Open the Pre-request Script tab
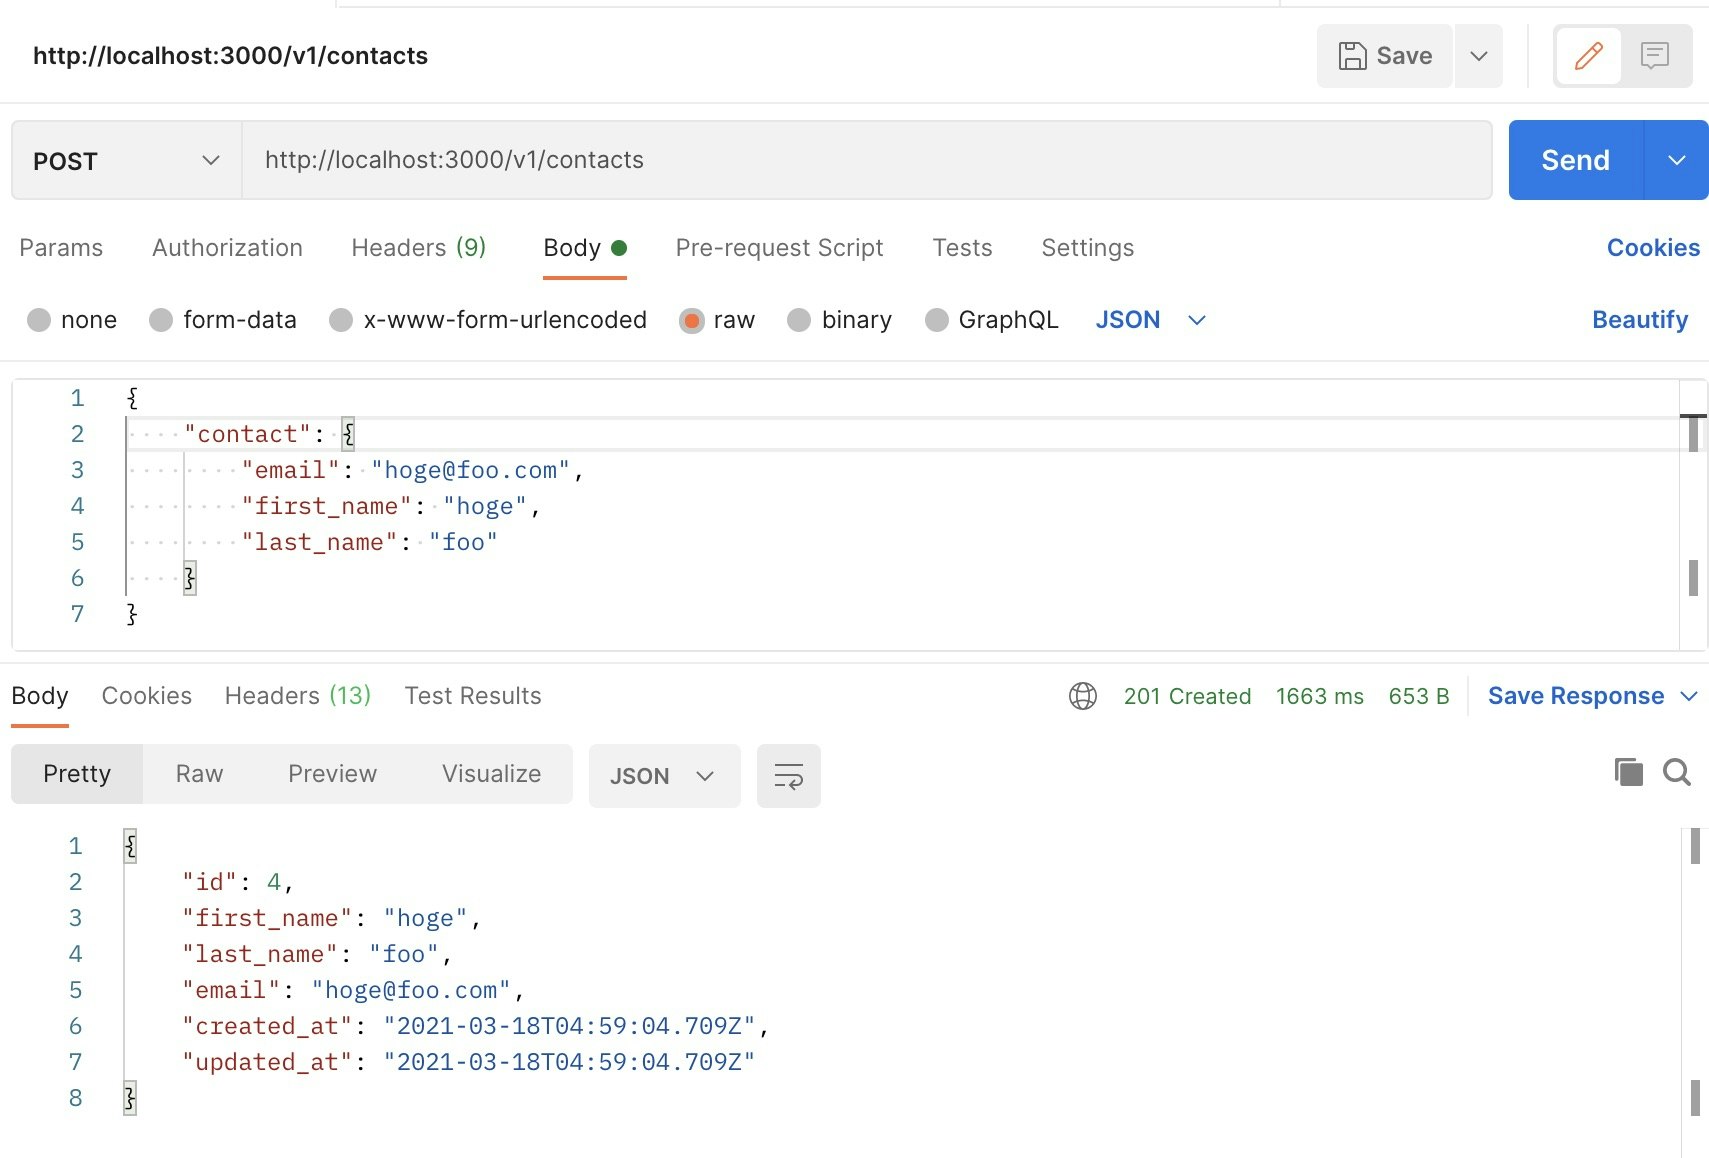 (779, 248)
